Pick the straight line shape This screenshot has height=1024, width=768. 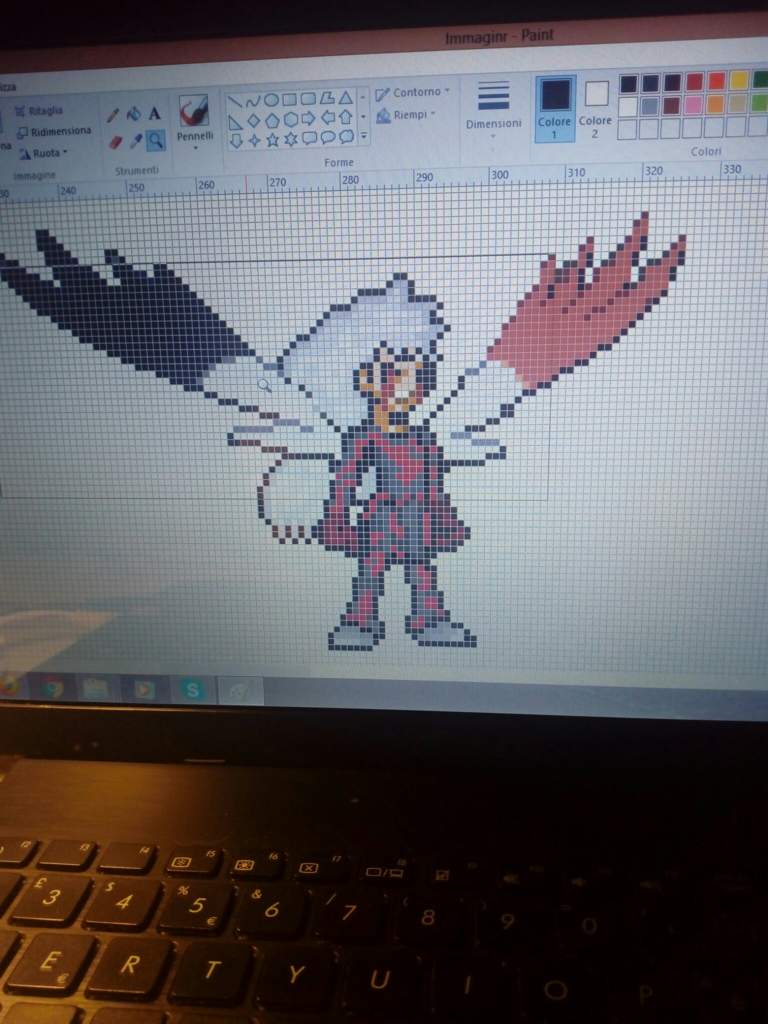[234, 102]
